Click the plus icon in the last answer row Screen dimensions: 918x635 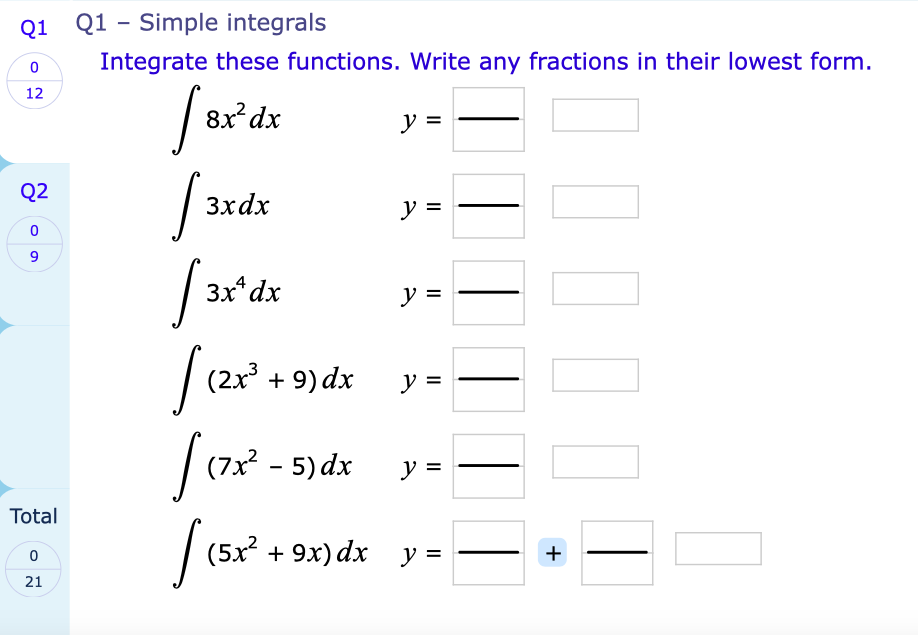click(x=552, y=552)
